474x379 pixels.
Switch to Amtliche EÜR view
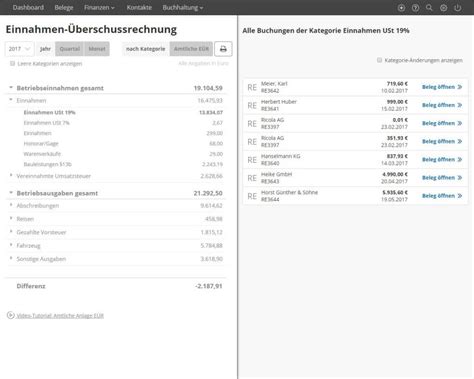tap(191, 49)
